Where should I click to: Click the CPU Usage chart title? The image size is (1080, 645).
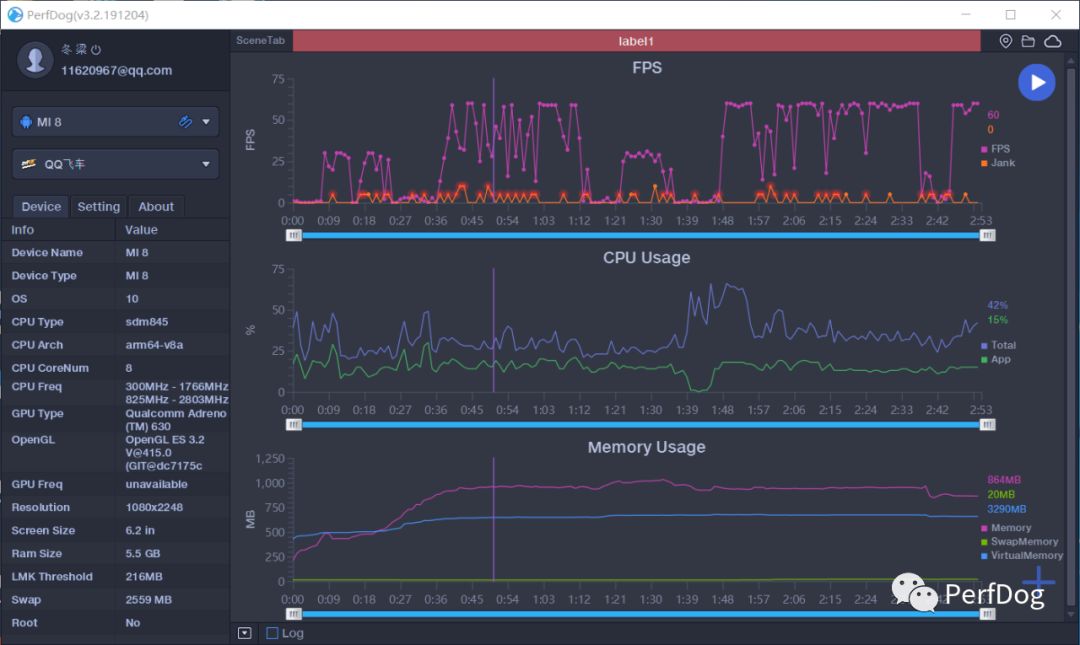pos(647,258)
